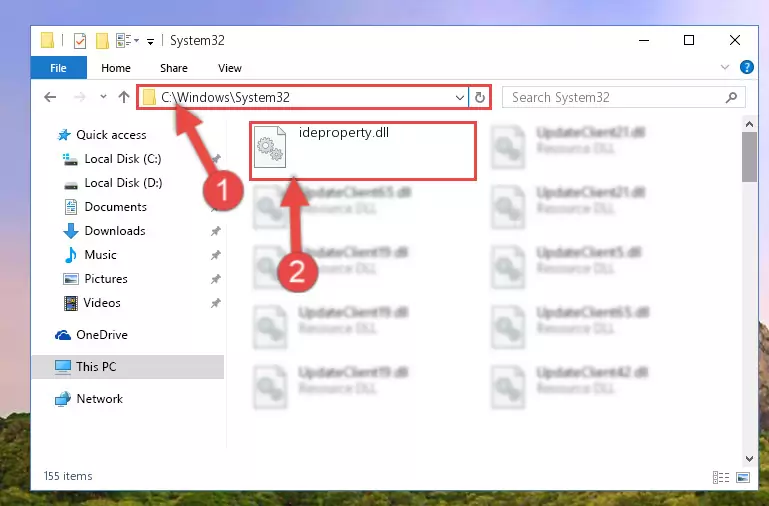Select OneDrive in the navigation pane

102,335
